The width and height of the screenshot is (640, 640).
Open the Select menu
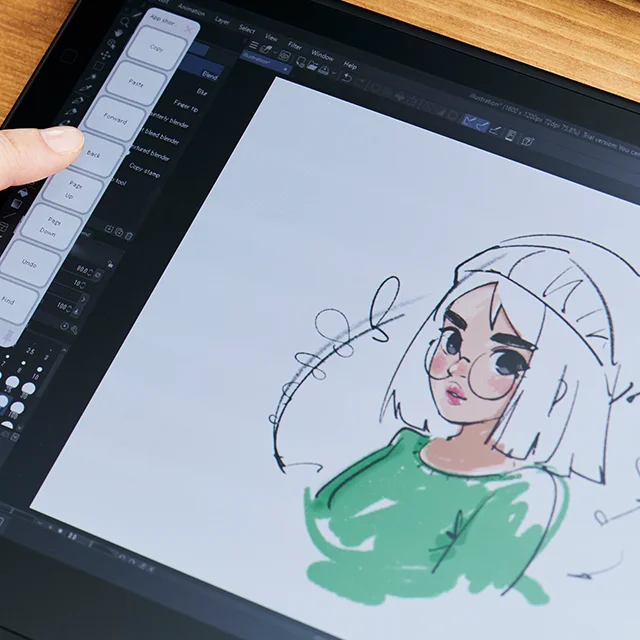point(247,29)
